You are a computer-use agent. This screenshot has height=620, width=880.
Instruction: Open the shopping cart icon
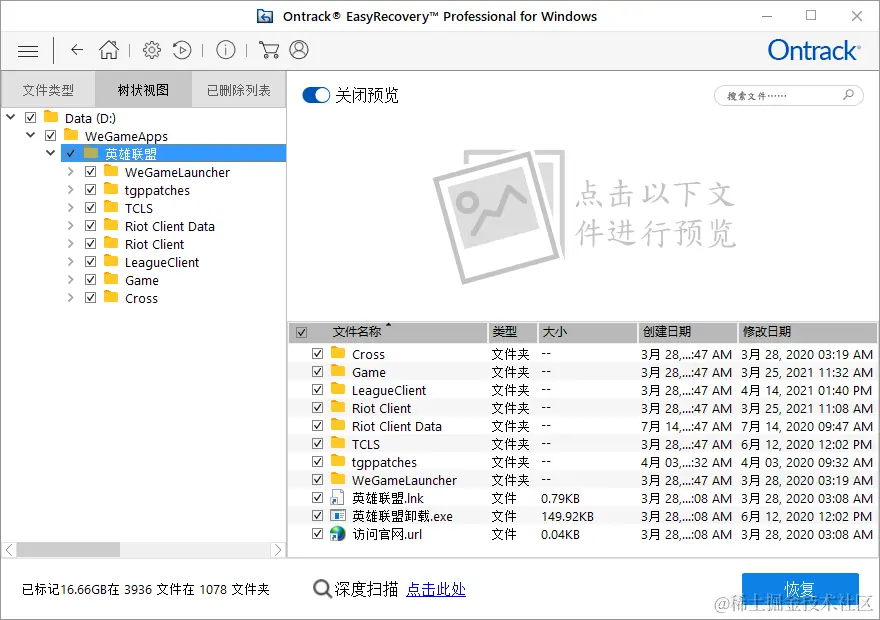pos(269,50)
